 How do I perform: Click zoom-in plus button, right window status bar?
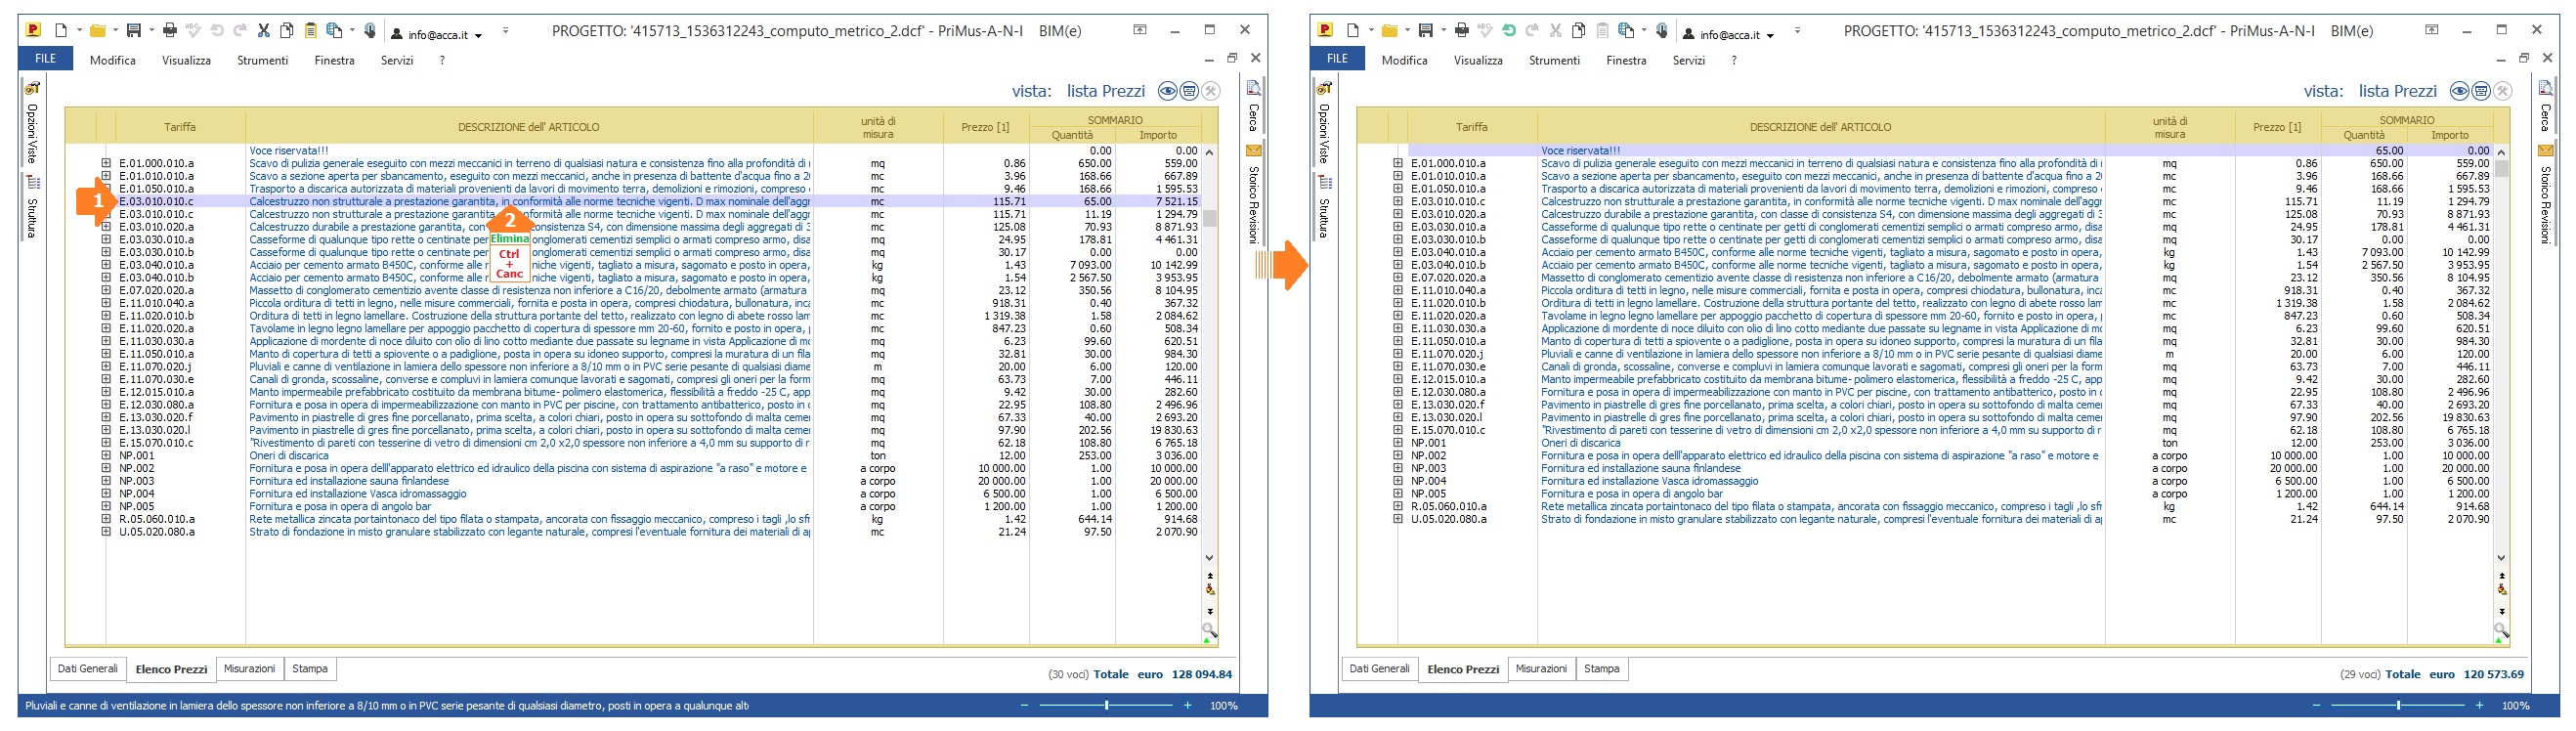click(2479, 705)
